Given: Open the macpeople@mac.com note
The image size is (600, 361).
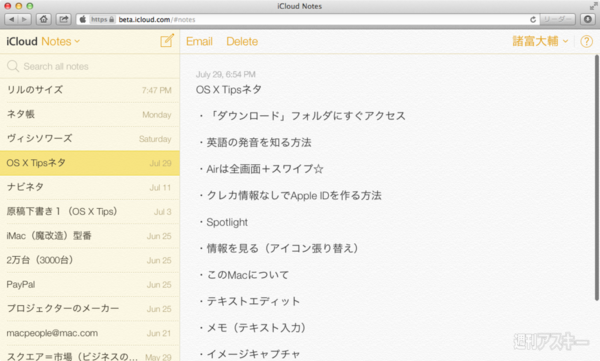Looking at the screenshot, I should (90, 333).
